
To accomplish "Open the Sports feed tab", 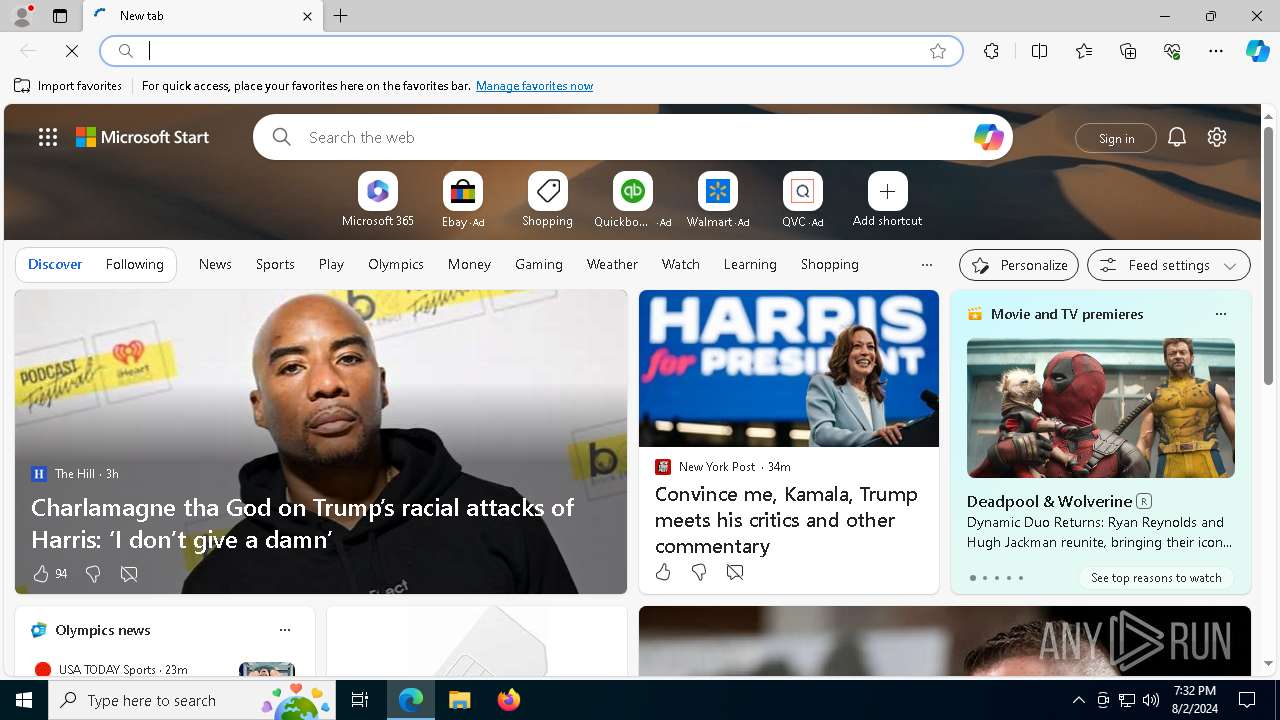I will [x=275, y=264].
